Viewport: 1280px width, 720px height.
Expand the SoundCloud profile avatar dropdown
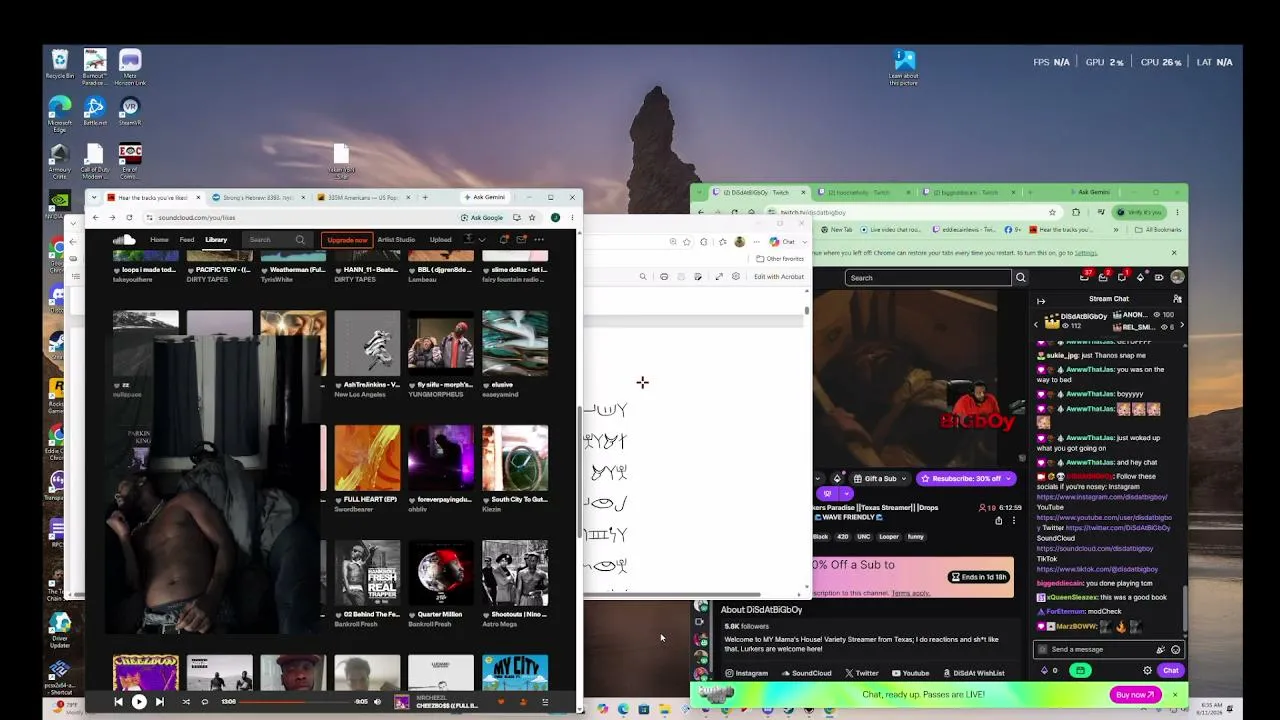(x=474, y=240)
